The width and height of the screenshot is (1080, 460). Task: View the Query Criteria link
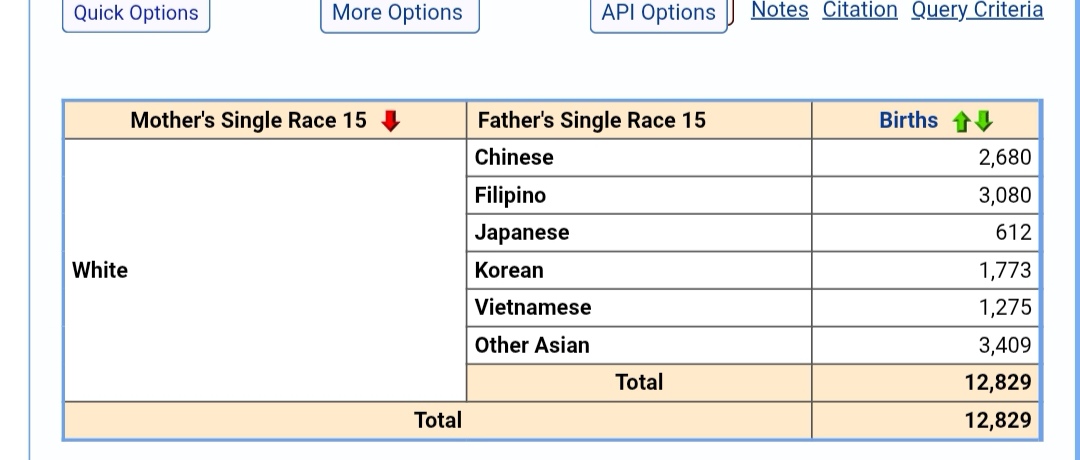(977, 10)
